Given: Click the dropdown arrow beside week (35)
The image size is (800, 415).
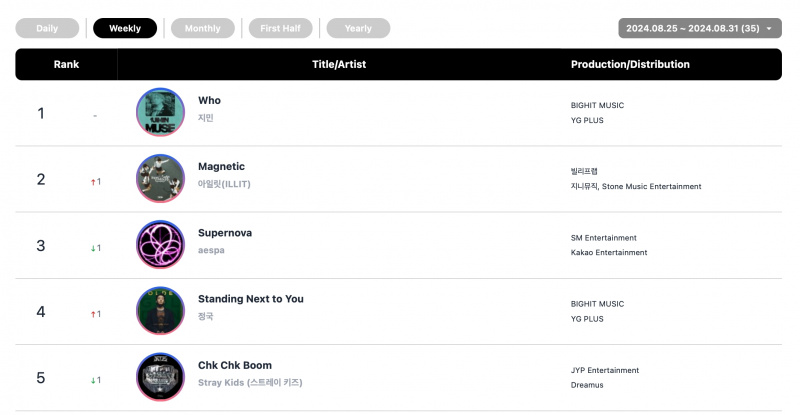Looking at the screenshot, I should pos(769,29).
